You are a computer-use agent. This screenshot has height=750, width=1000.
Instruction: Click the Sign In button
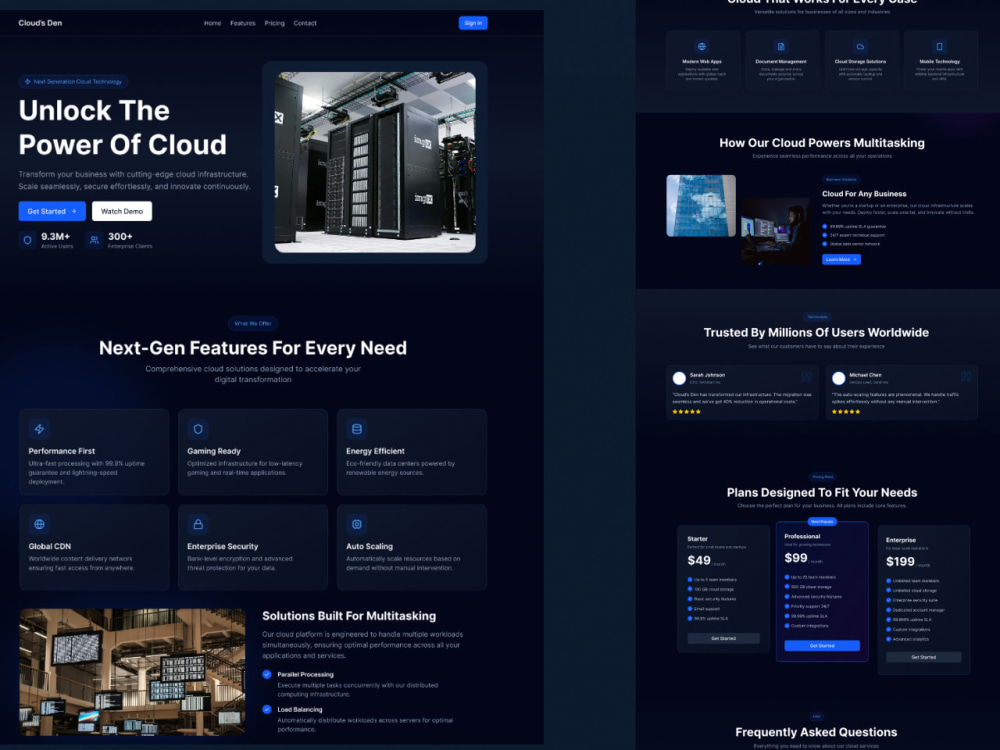tap(473, 23)
